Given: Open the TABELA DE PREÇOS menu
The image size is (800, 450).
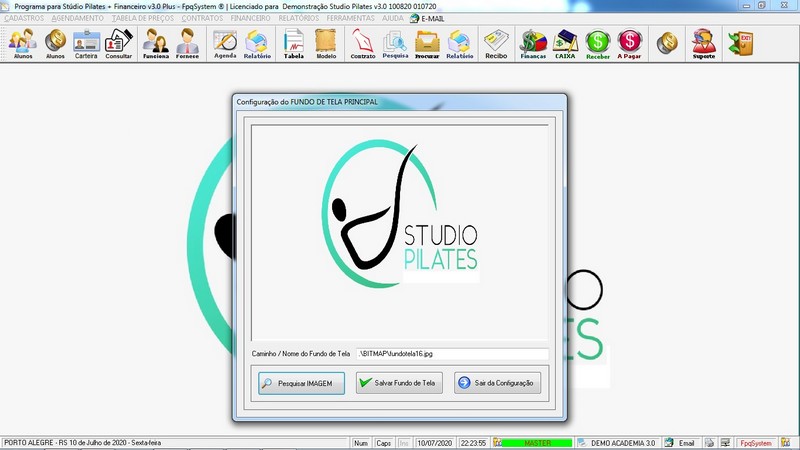Looking at the screenshot, I should click(x=143, y=18).
